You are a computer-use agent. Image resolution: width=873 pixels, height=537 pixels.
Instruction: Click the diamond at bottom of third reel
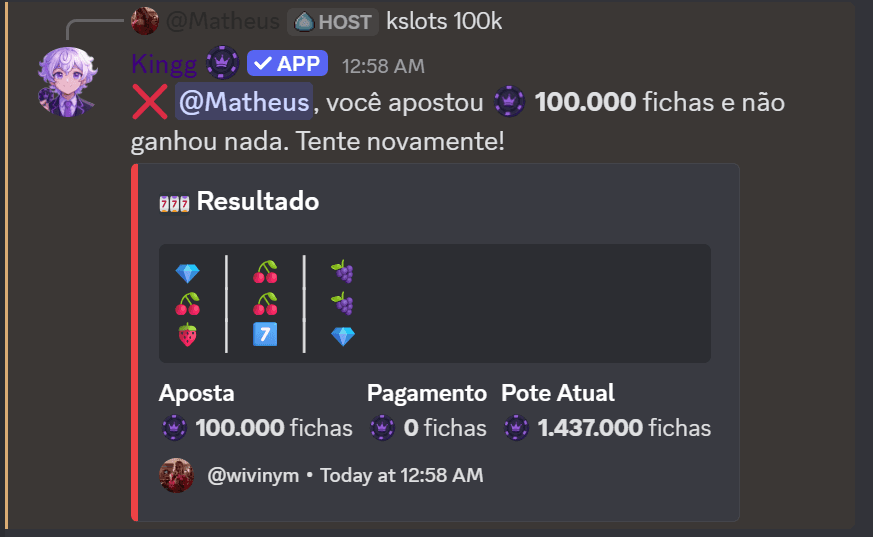343,336
